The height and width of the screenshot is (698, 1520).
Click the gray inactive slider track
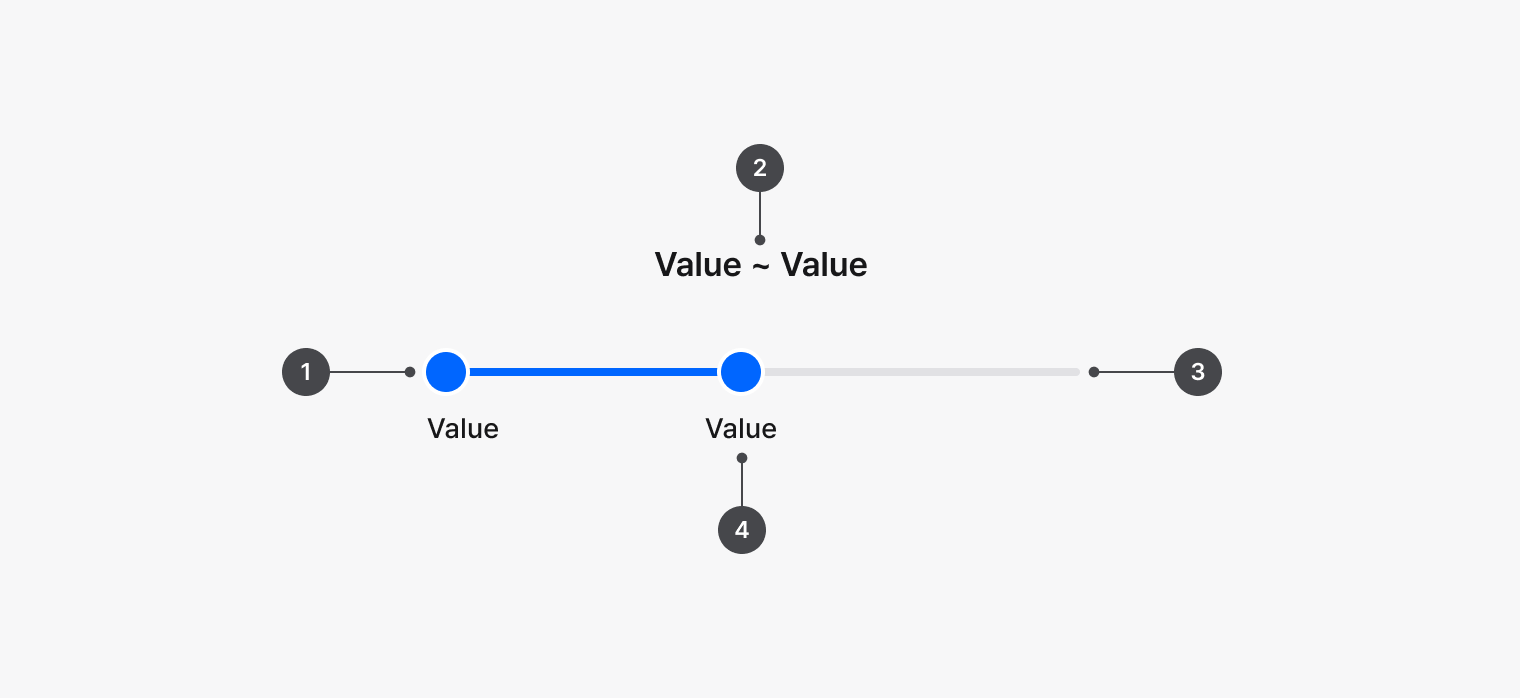(920, 372)
